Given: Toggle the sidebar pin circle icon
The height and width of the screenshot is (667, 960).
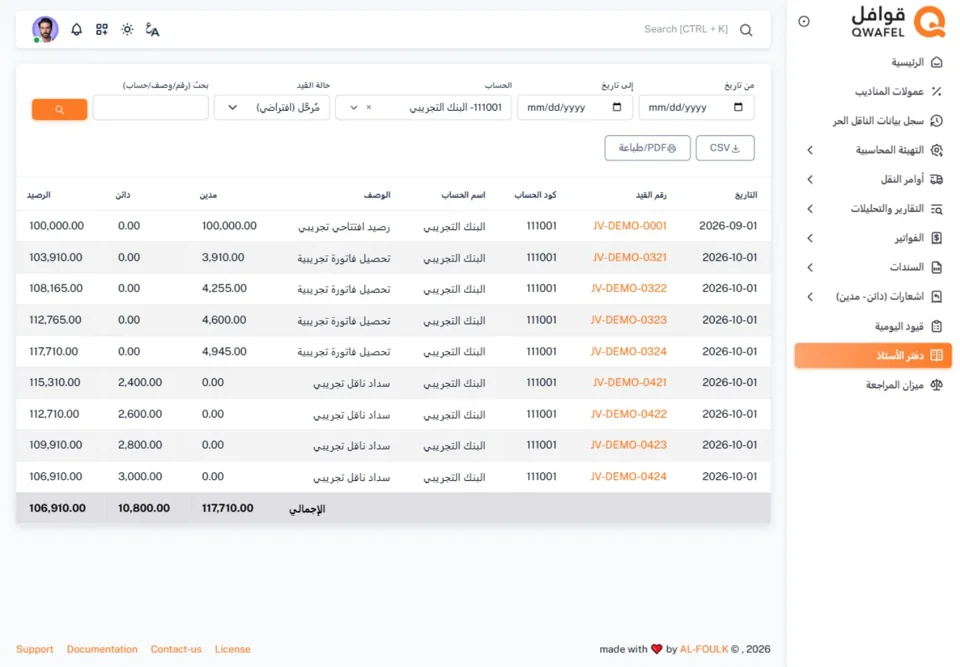Looking at the screenshot, I should pyautogui.click(x=804, y=21).
